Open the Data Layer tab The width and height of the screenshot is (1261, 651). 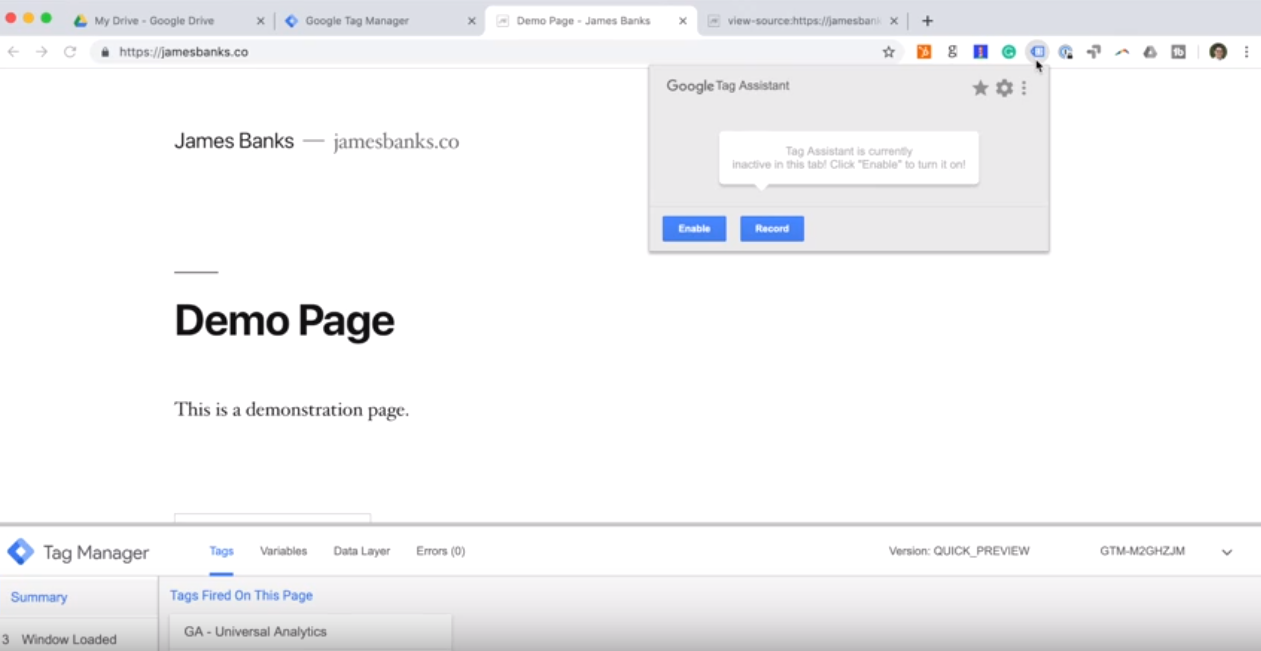(x=361, y=551)
